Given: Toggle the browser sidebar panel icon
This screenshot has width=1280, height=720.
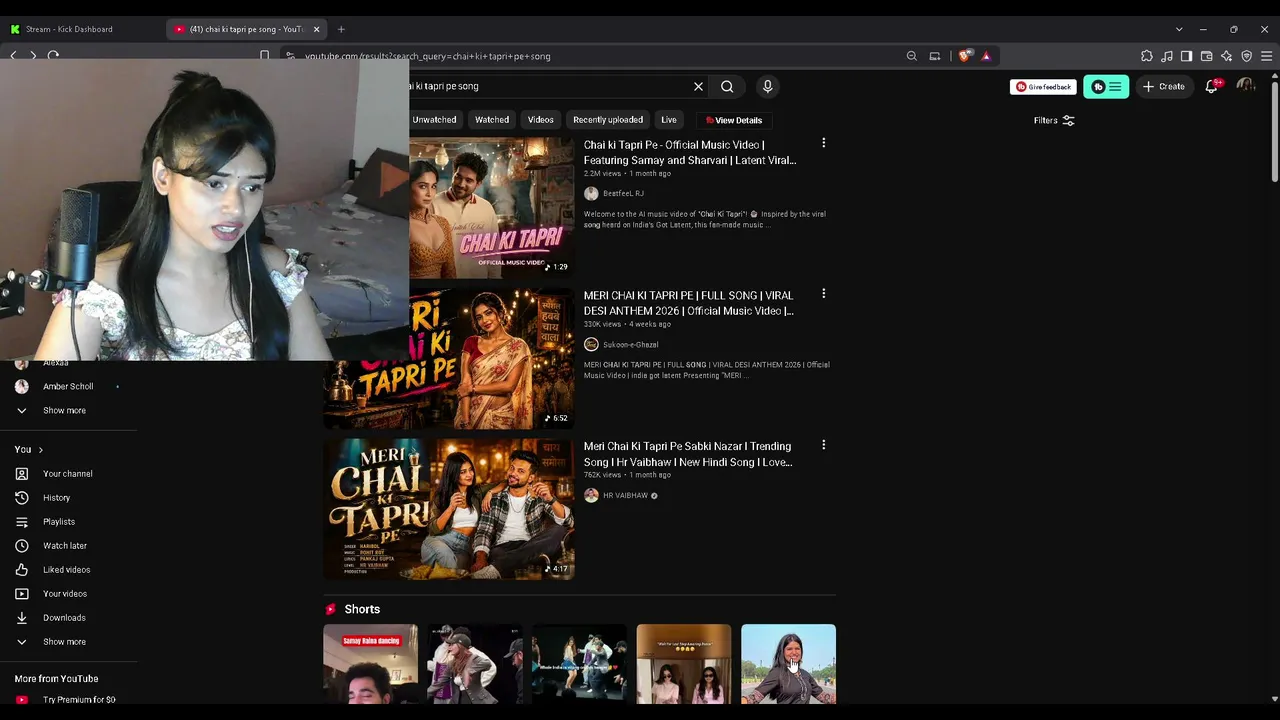Looking at the screenshot, I should pos(1186,56).
